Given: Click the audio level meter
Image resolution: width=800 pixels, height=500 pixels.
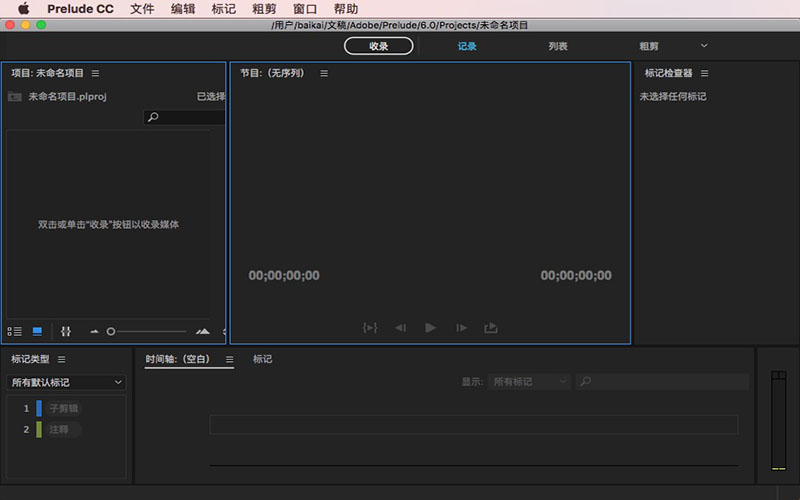Looking at the screenshot, I should pyautogui.click(x=779, y=421).
